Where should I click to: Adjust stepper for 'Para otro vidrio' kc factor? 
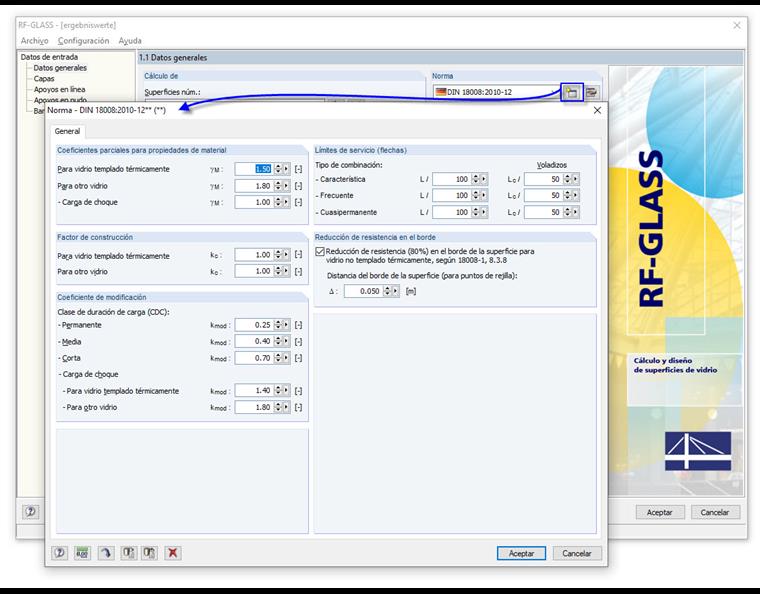[x=278, y=271]
